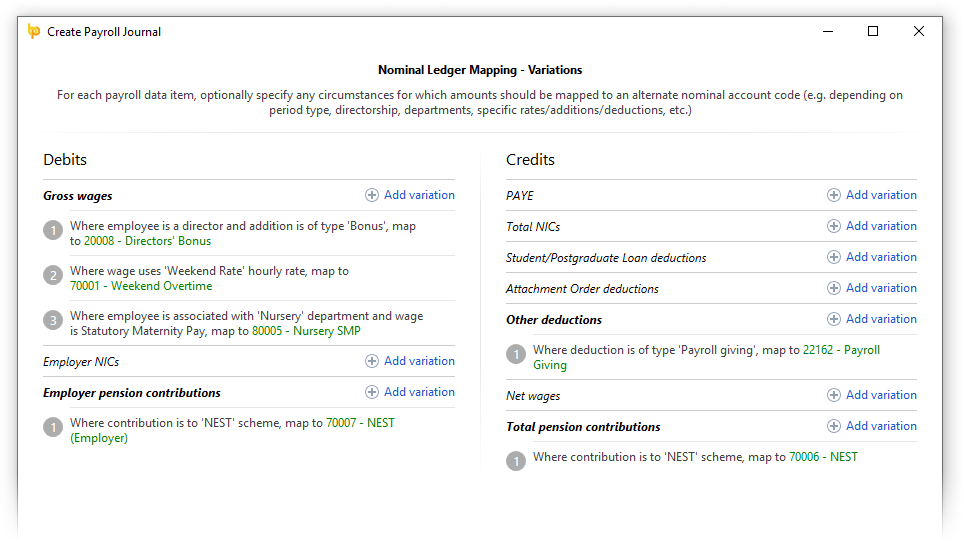Open the 20008 - Directors' Bonus mapping

148,241
